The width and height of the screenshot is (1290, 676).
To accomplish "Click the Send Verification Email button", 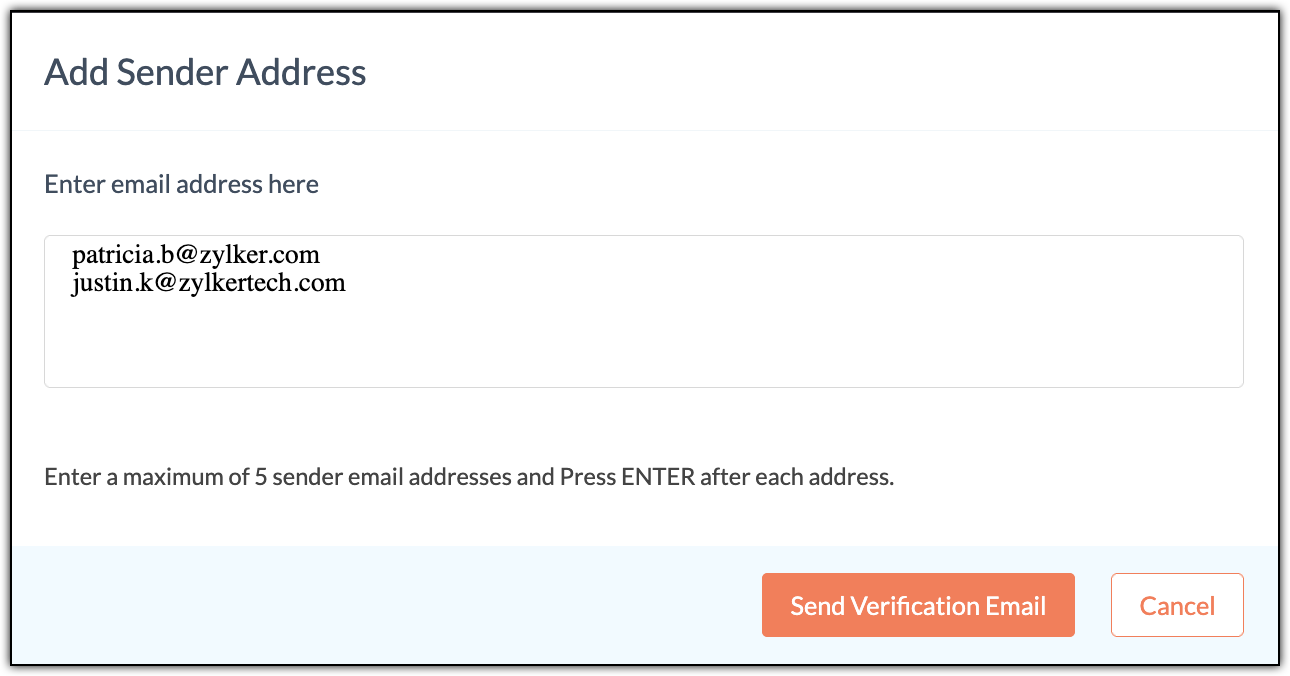I will click(918, 605).
